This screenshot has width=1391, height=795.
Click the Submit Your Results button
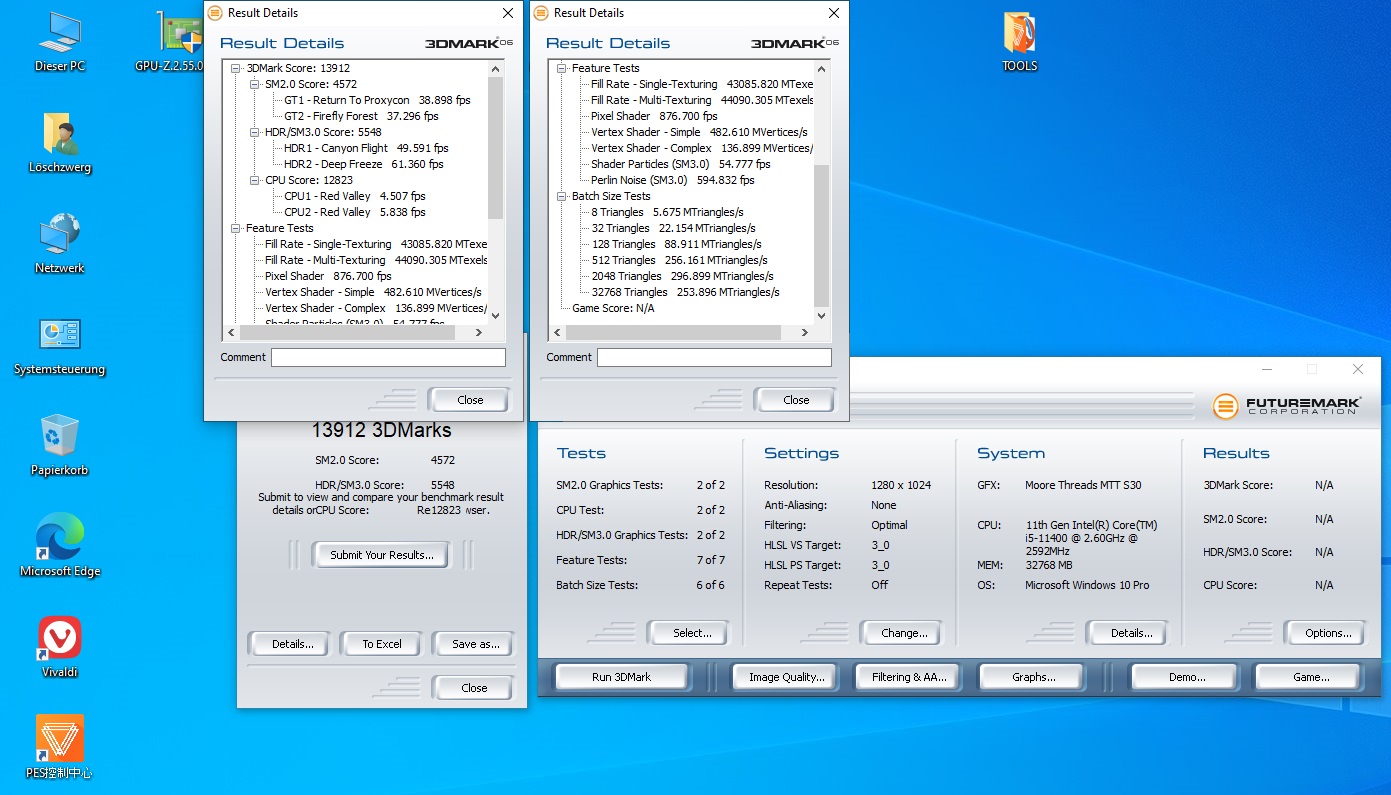(x=382, y=555)
